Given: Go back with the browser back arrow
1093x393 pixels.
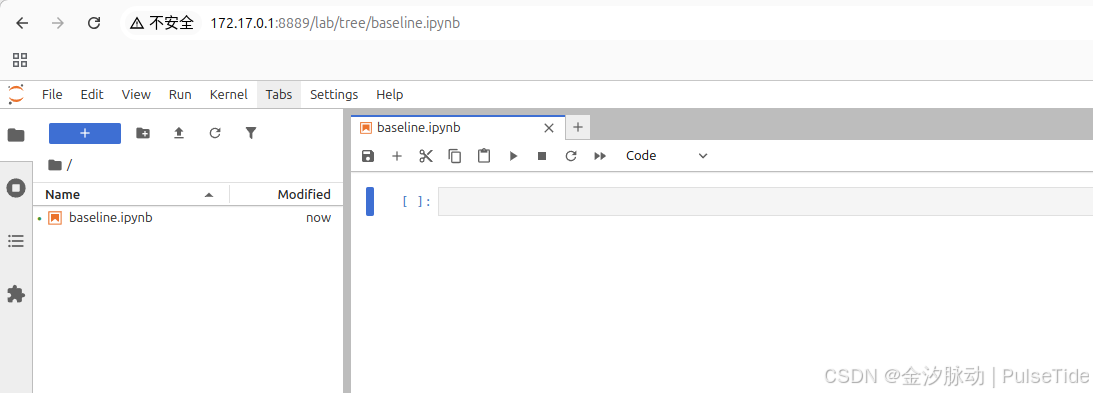Looking at the screenshot, I should pos(22,23).
